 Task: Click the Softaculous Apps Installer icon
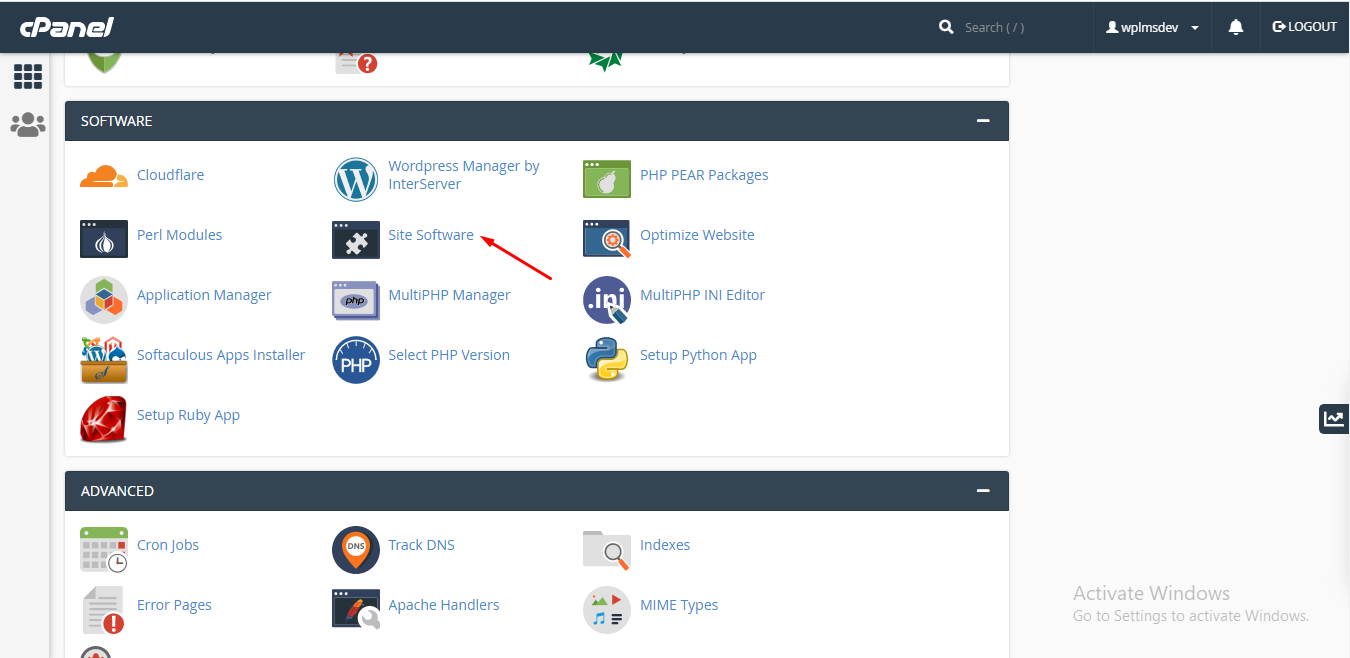point(104,359)
